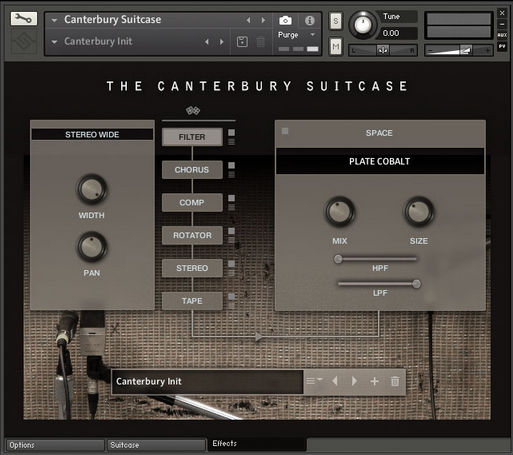Save the snapshot with the floppy disk icon
513x455 pixels.
coord(242,42)
